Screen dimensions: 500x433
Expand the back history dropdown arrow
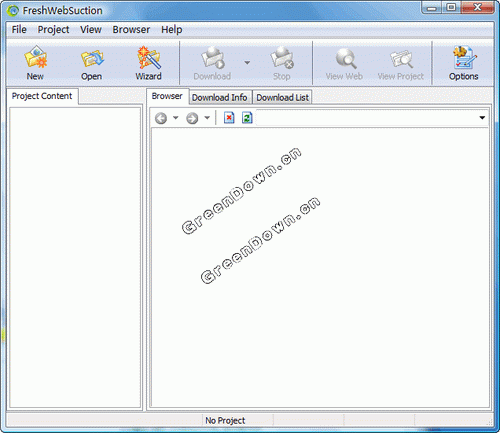[x=176, y=118]
